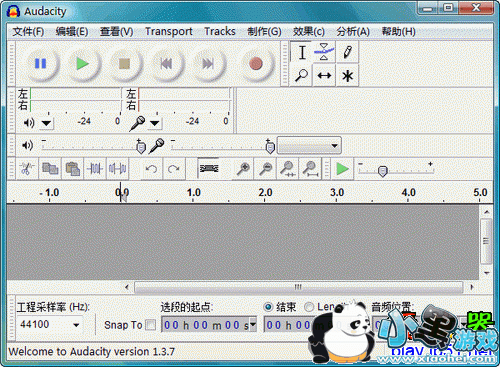Click the output level meter bars
This screenshot has width=500, height=367.
point(75,100)
